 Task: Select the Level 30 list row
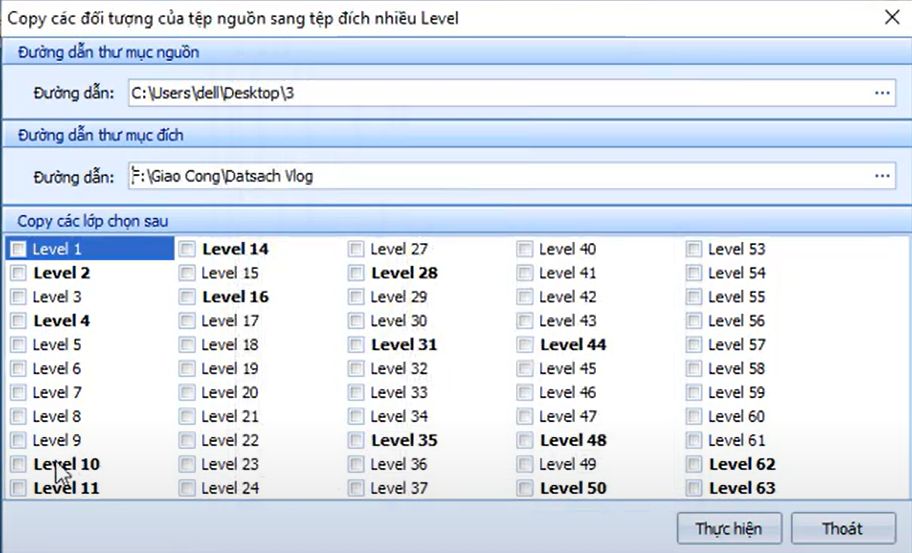coord(428,320)
